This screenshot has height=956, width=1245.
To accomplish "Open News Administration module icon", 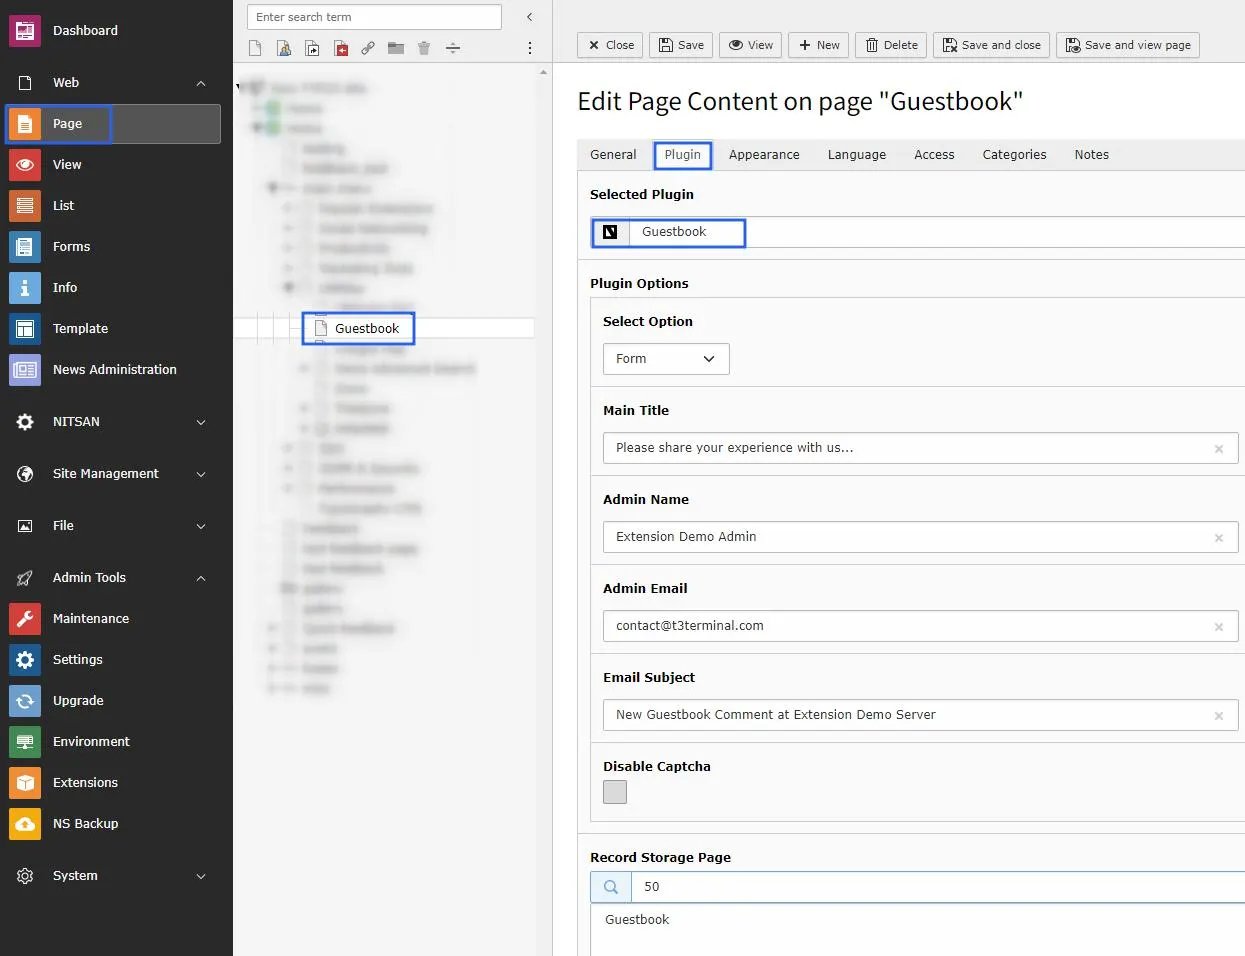I will (25, 370).
